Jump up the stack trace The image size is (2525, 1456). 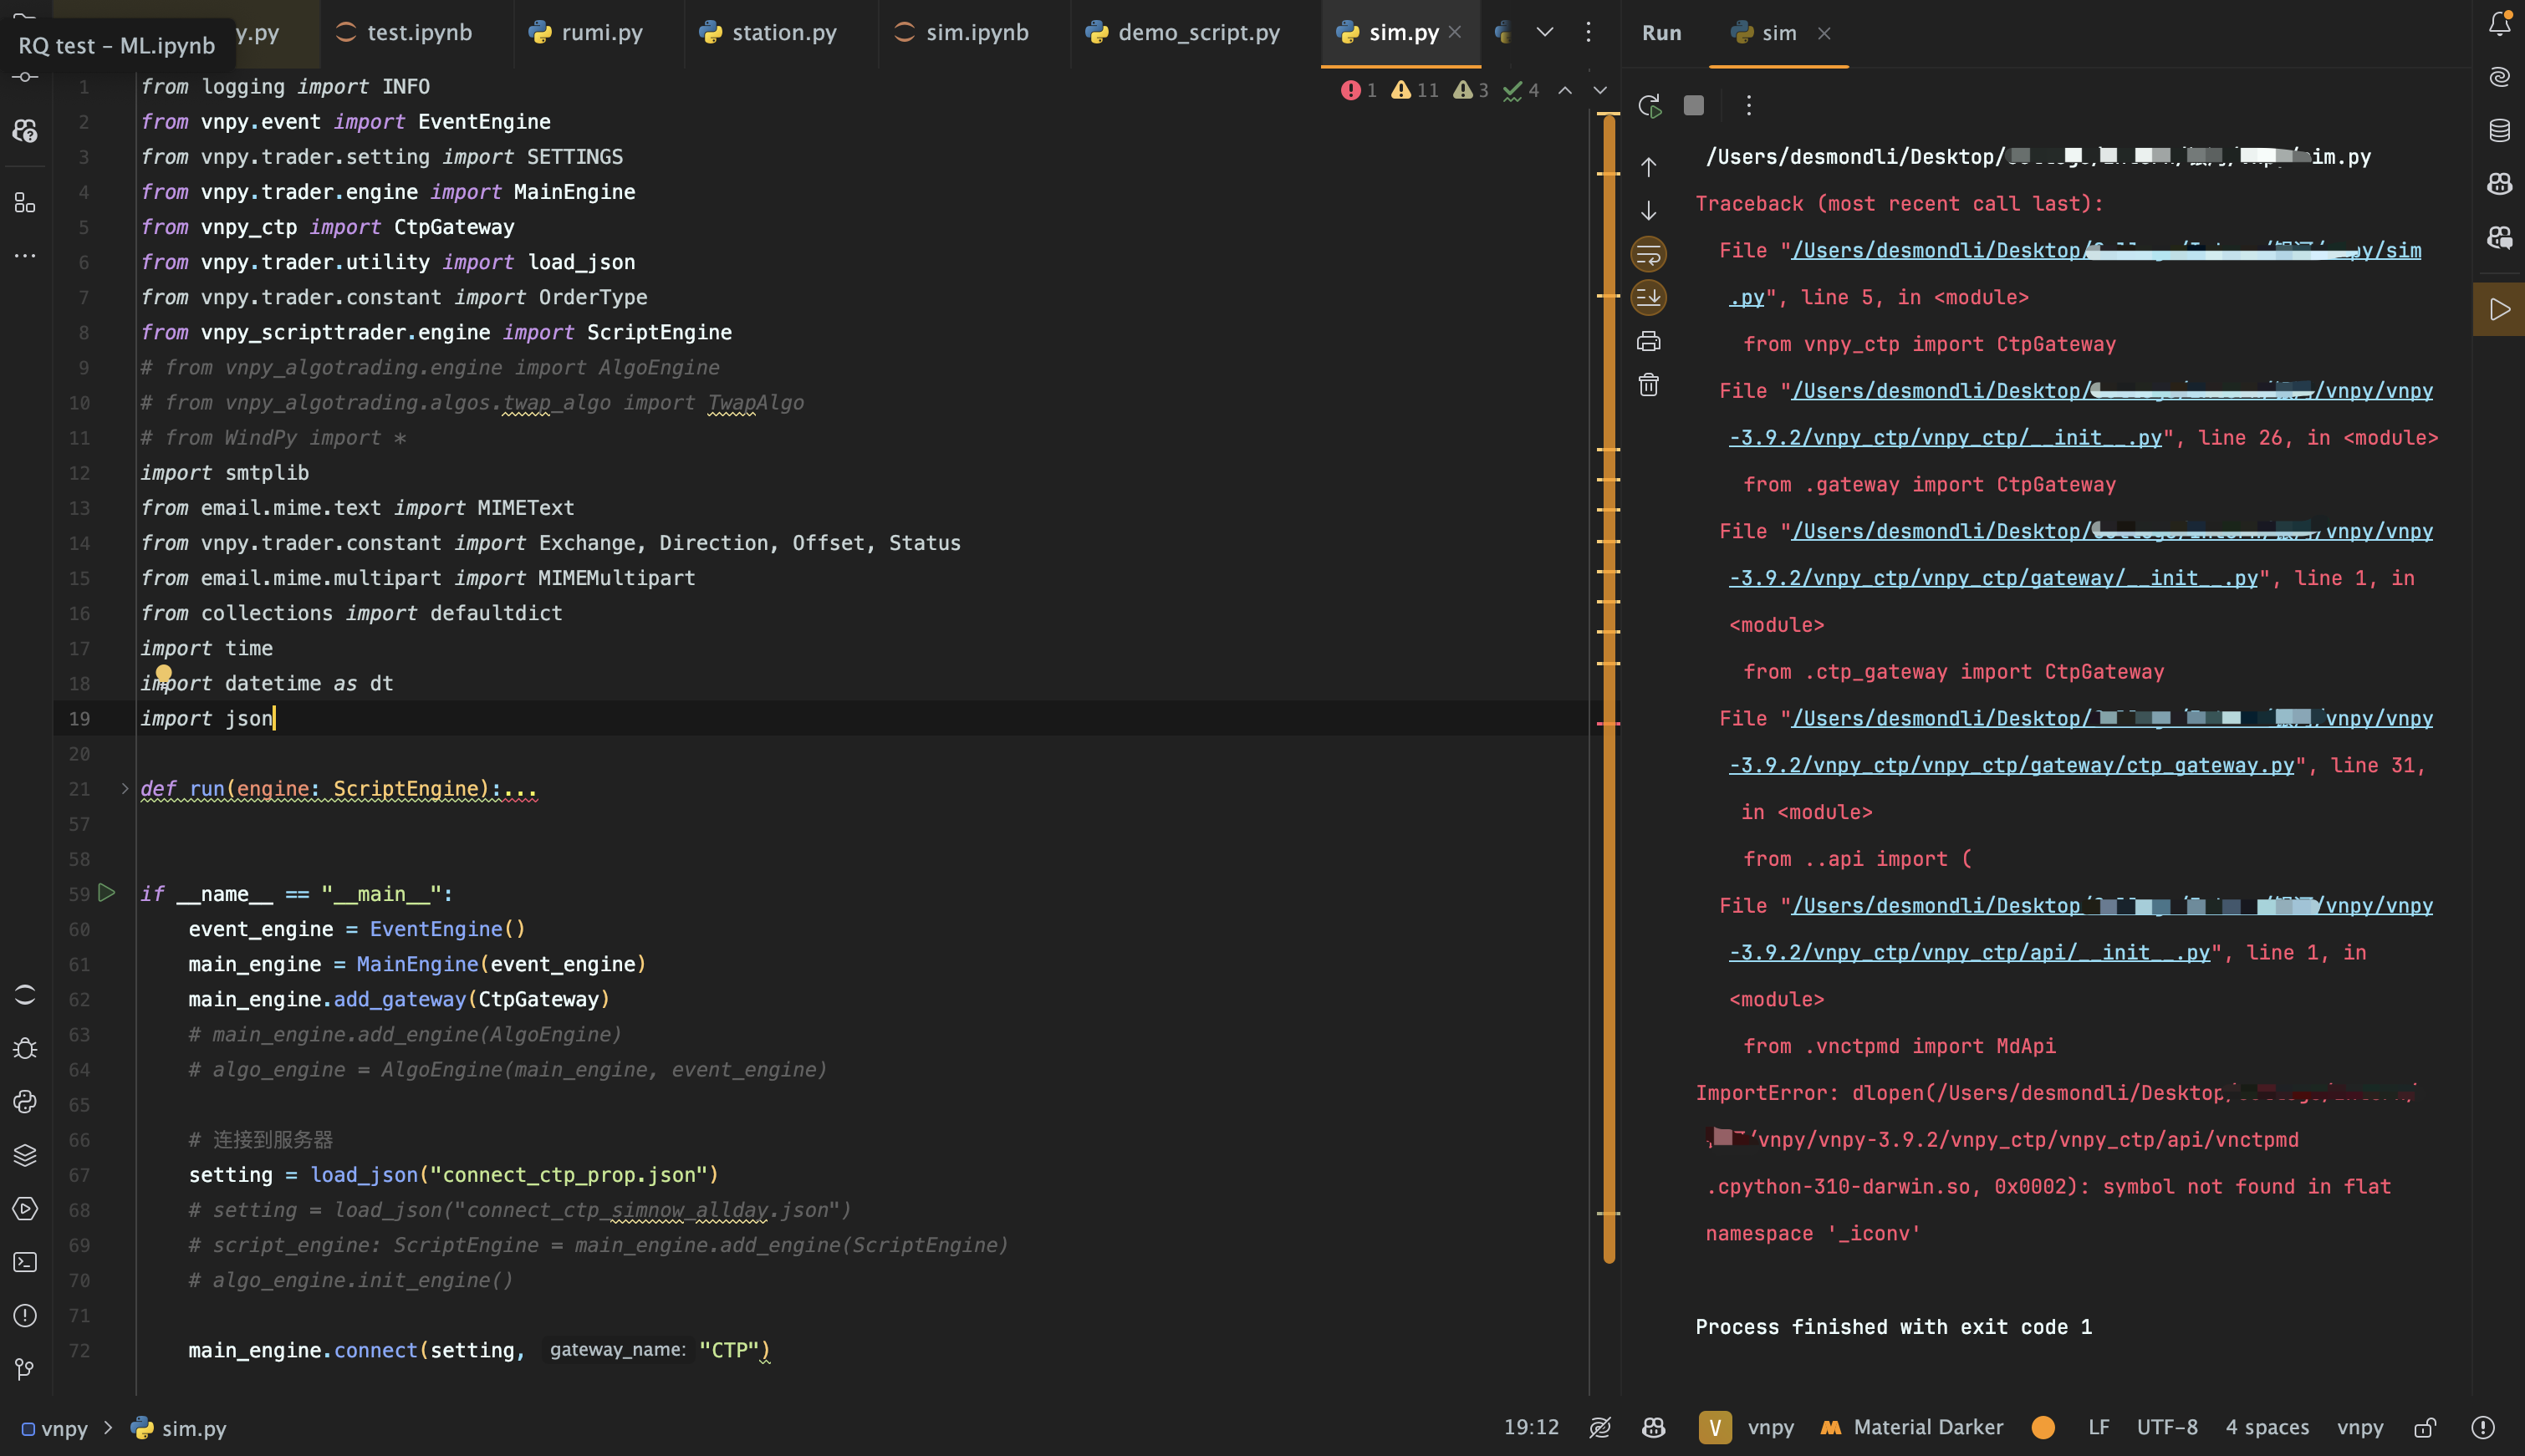pyautogui.click(x=1648, y=166)
